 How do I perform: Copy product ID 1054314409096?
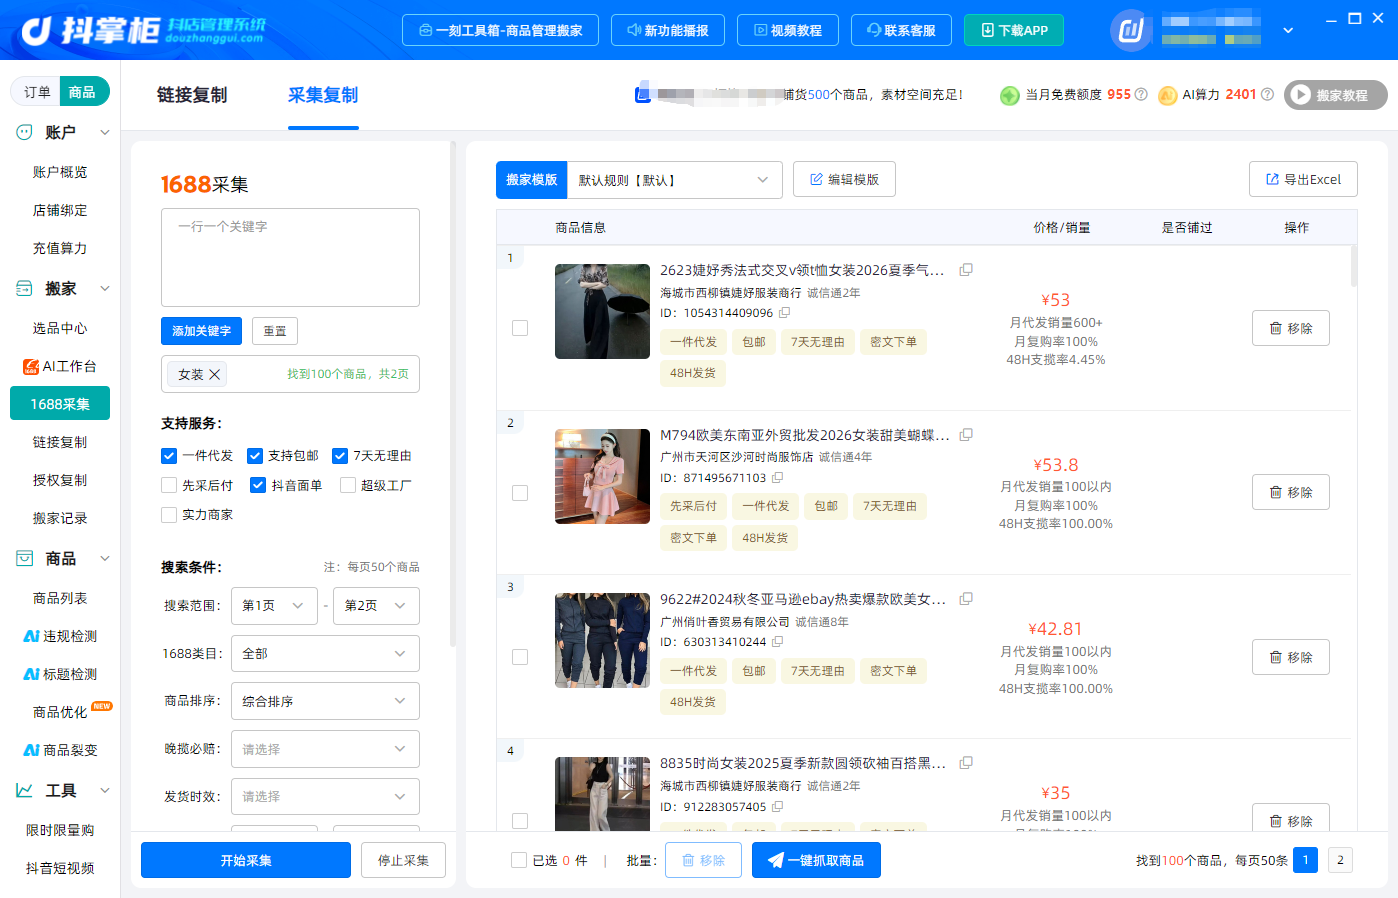pyautogui.click(x=784, y=313)
